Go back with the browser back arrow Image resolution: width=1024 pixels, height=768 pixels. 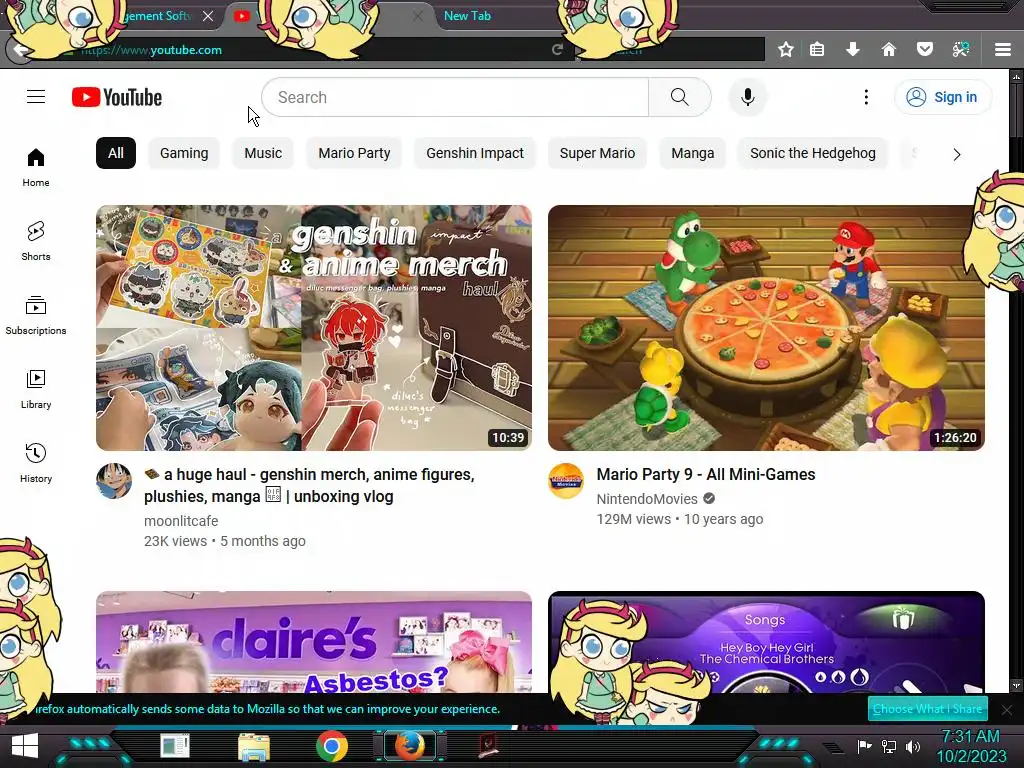20,50
